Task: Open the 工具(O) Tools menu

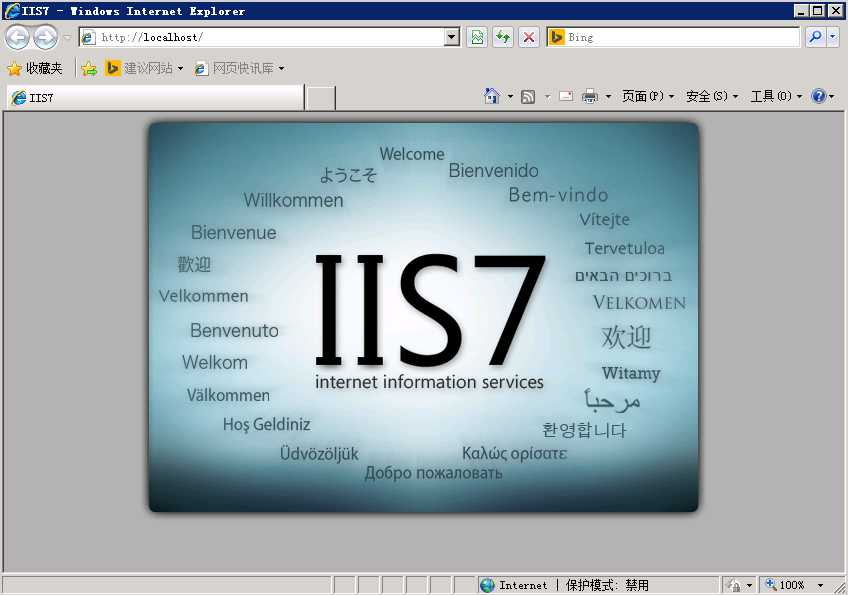Action: 776,96
